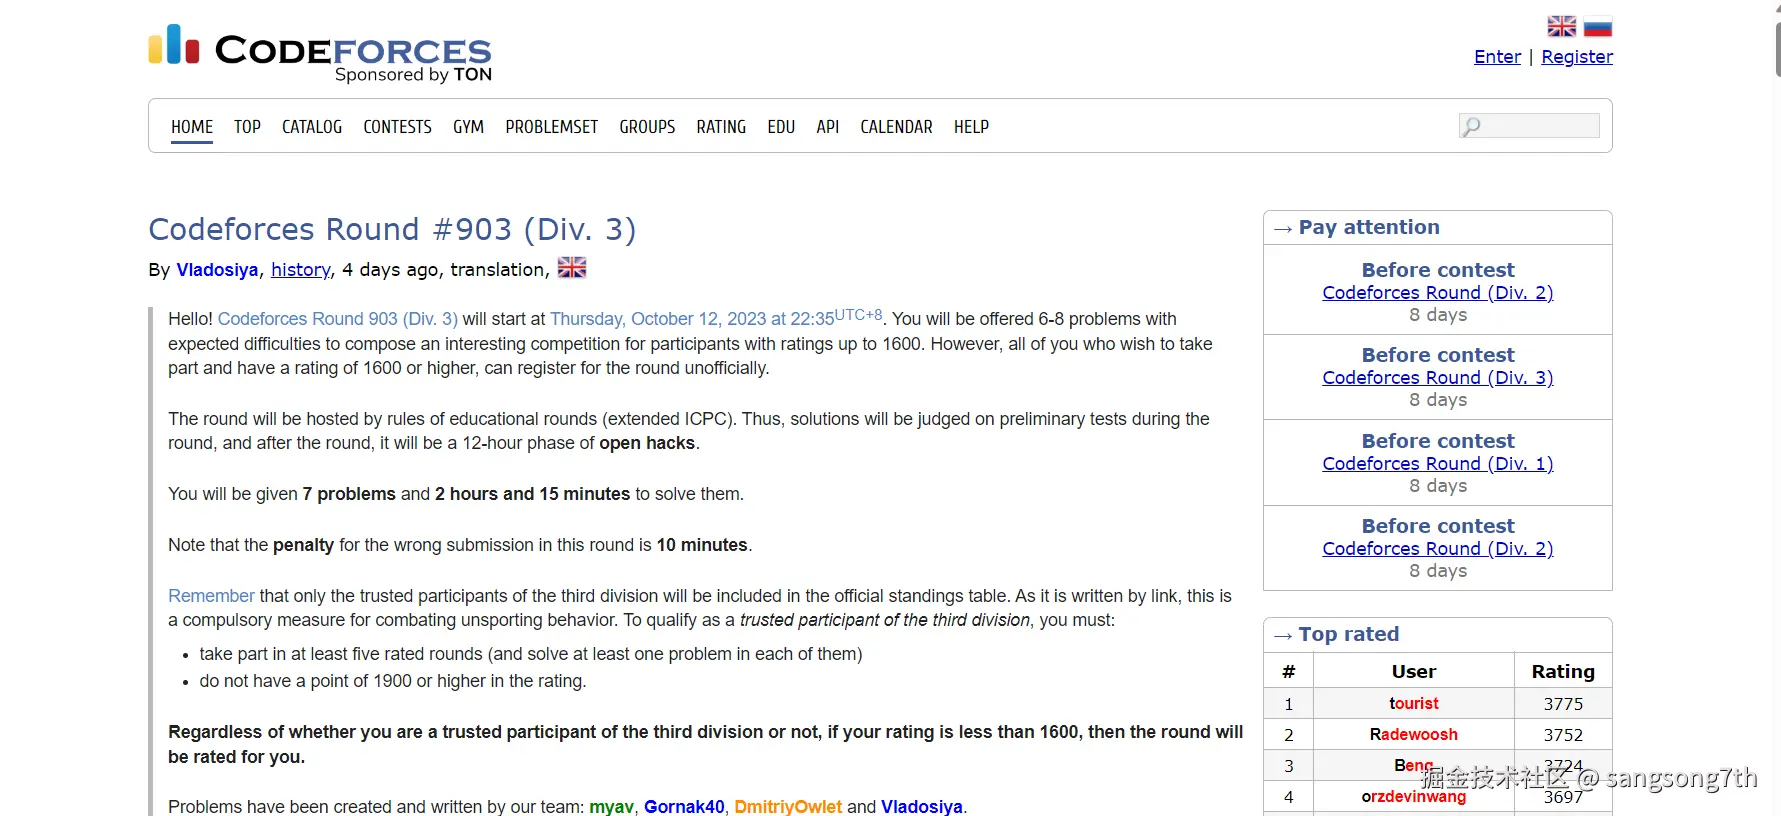Open the Codeforces Round (Div. 3) sidebar link

tap(1438, 378)
